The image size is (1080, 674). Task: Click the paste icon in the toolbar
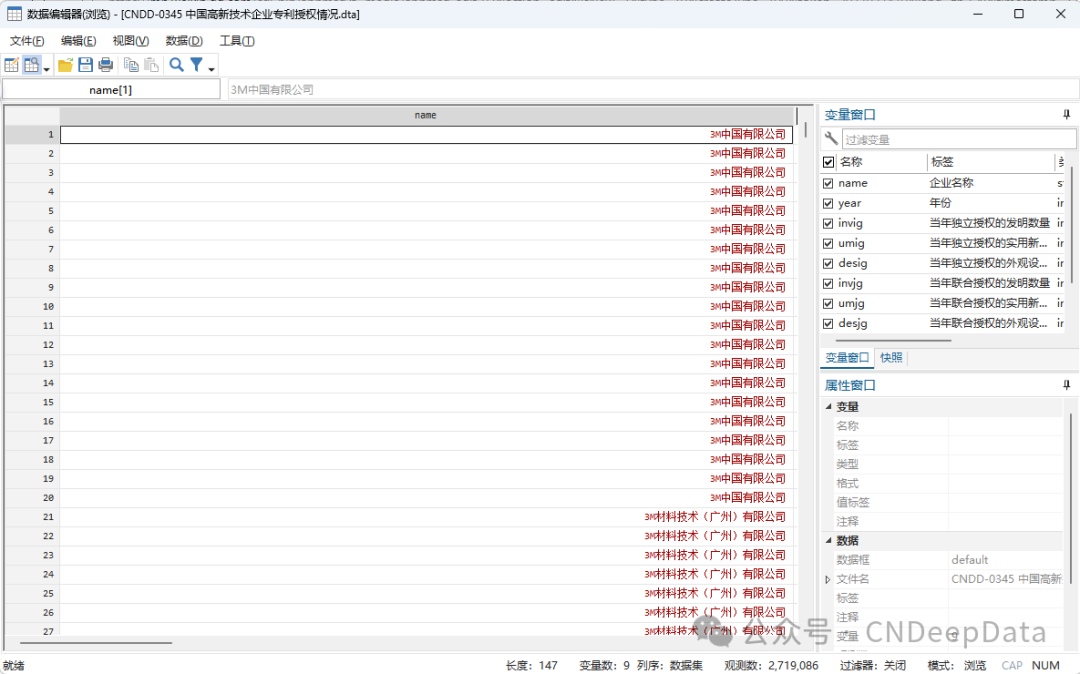[x=152, y=65]
